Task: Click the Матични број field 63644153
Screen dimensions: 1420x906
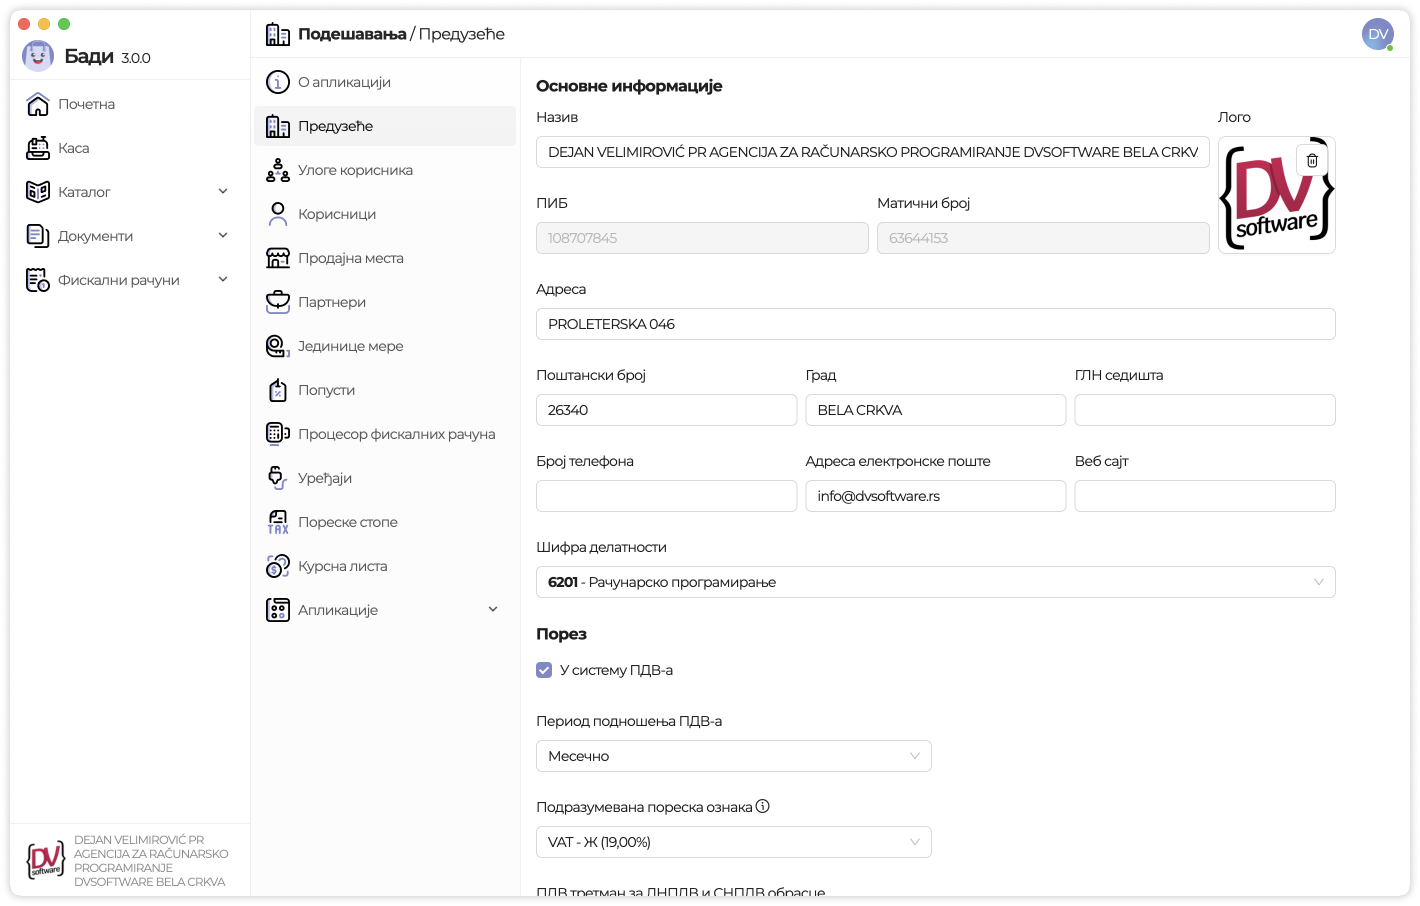Action: (x=1043, y=238)
